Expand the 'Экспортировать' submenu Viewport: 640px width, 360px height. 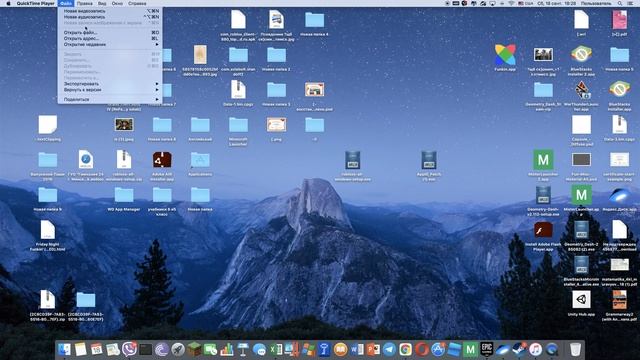click(110, 84)
